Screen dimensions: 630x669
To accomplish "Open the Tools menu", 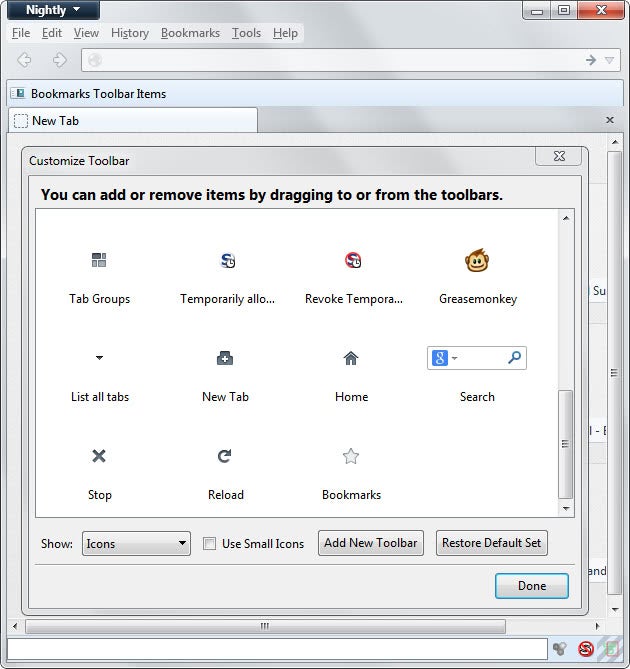I will coord(246,33).
